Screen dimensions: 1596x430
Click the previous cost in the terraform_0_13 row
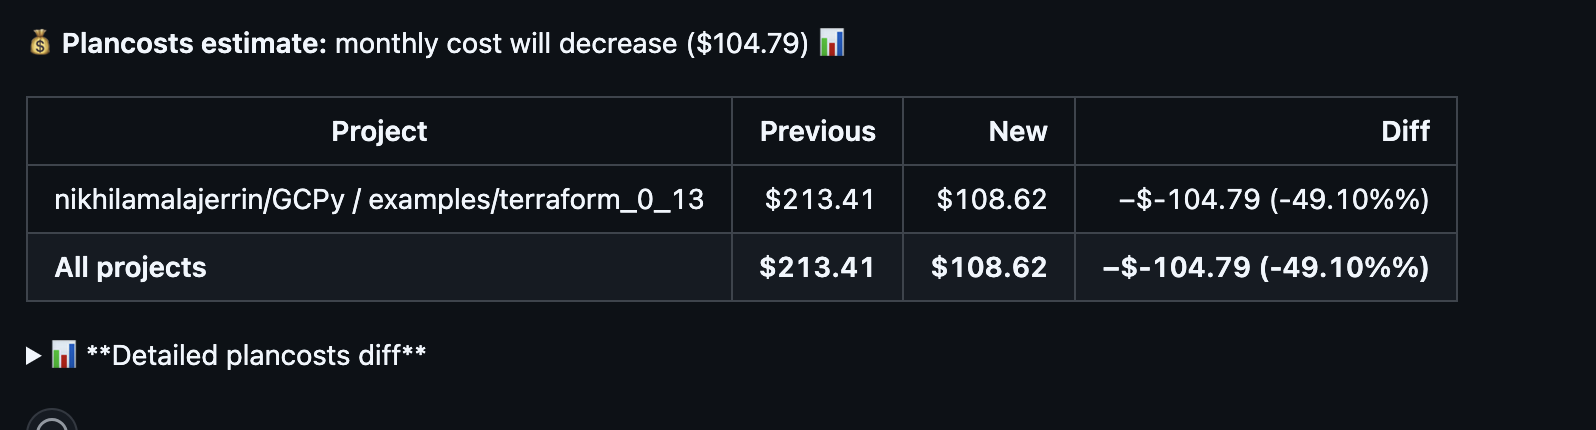[819, 199]
